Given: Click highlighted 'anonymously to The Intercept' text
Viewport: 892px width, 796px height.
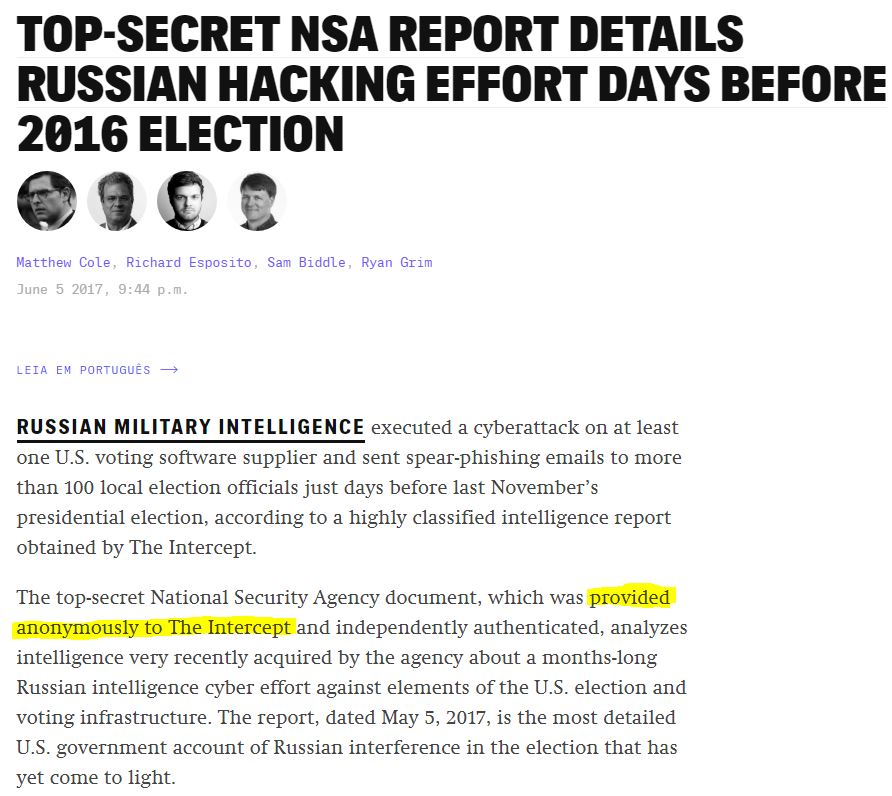Looking at the screenshot, I should [154, 628].
